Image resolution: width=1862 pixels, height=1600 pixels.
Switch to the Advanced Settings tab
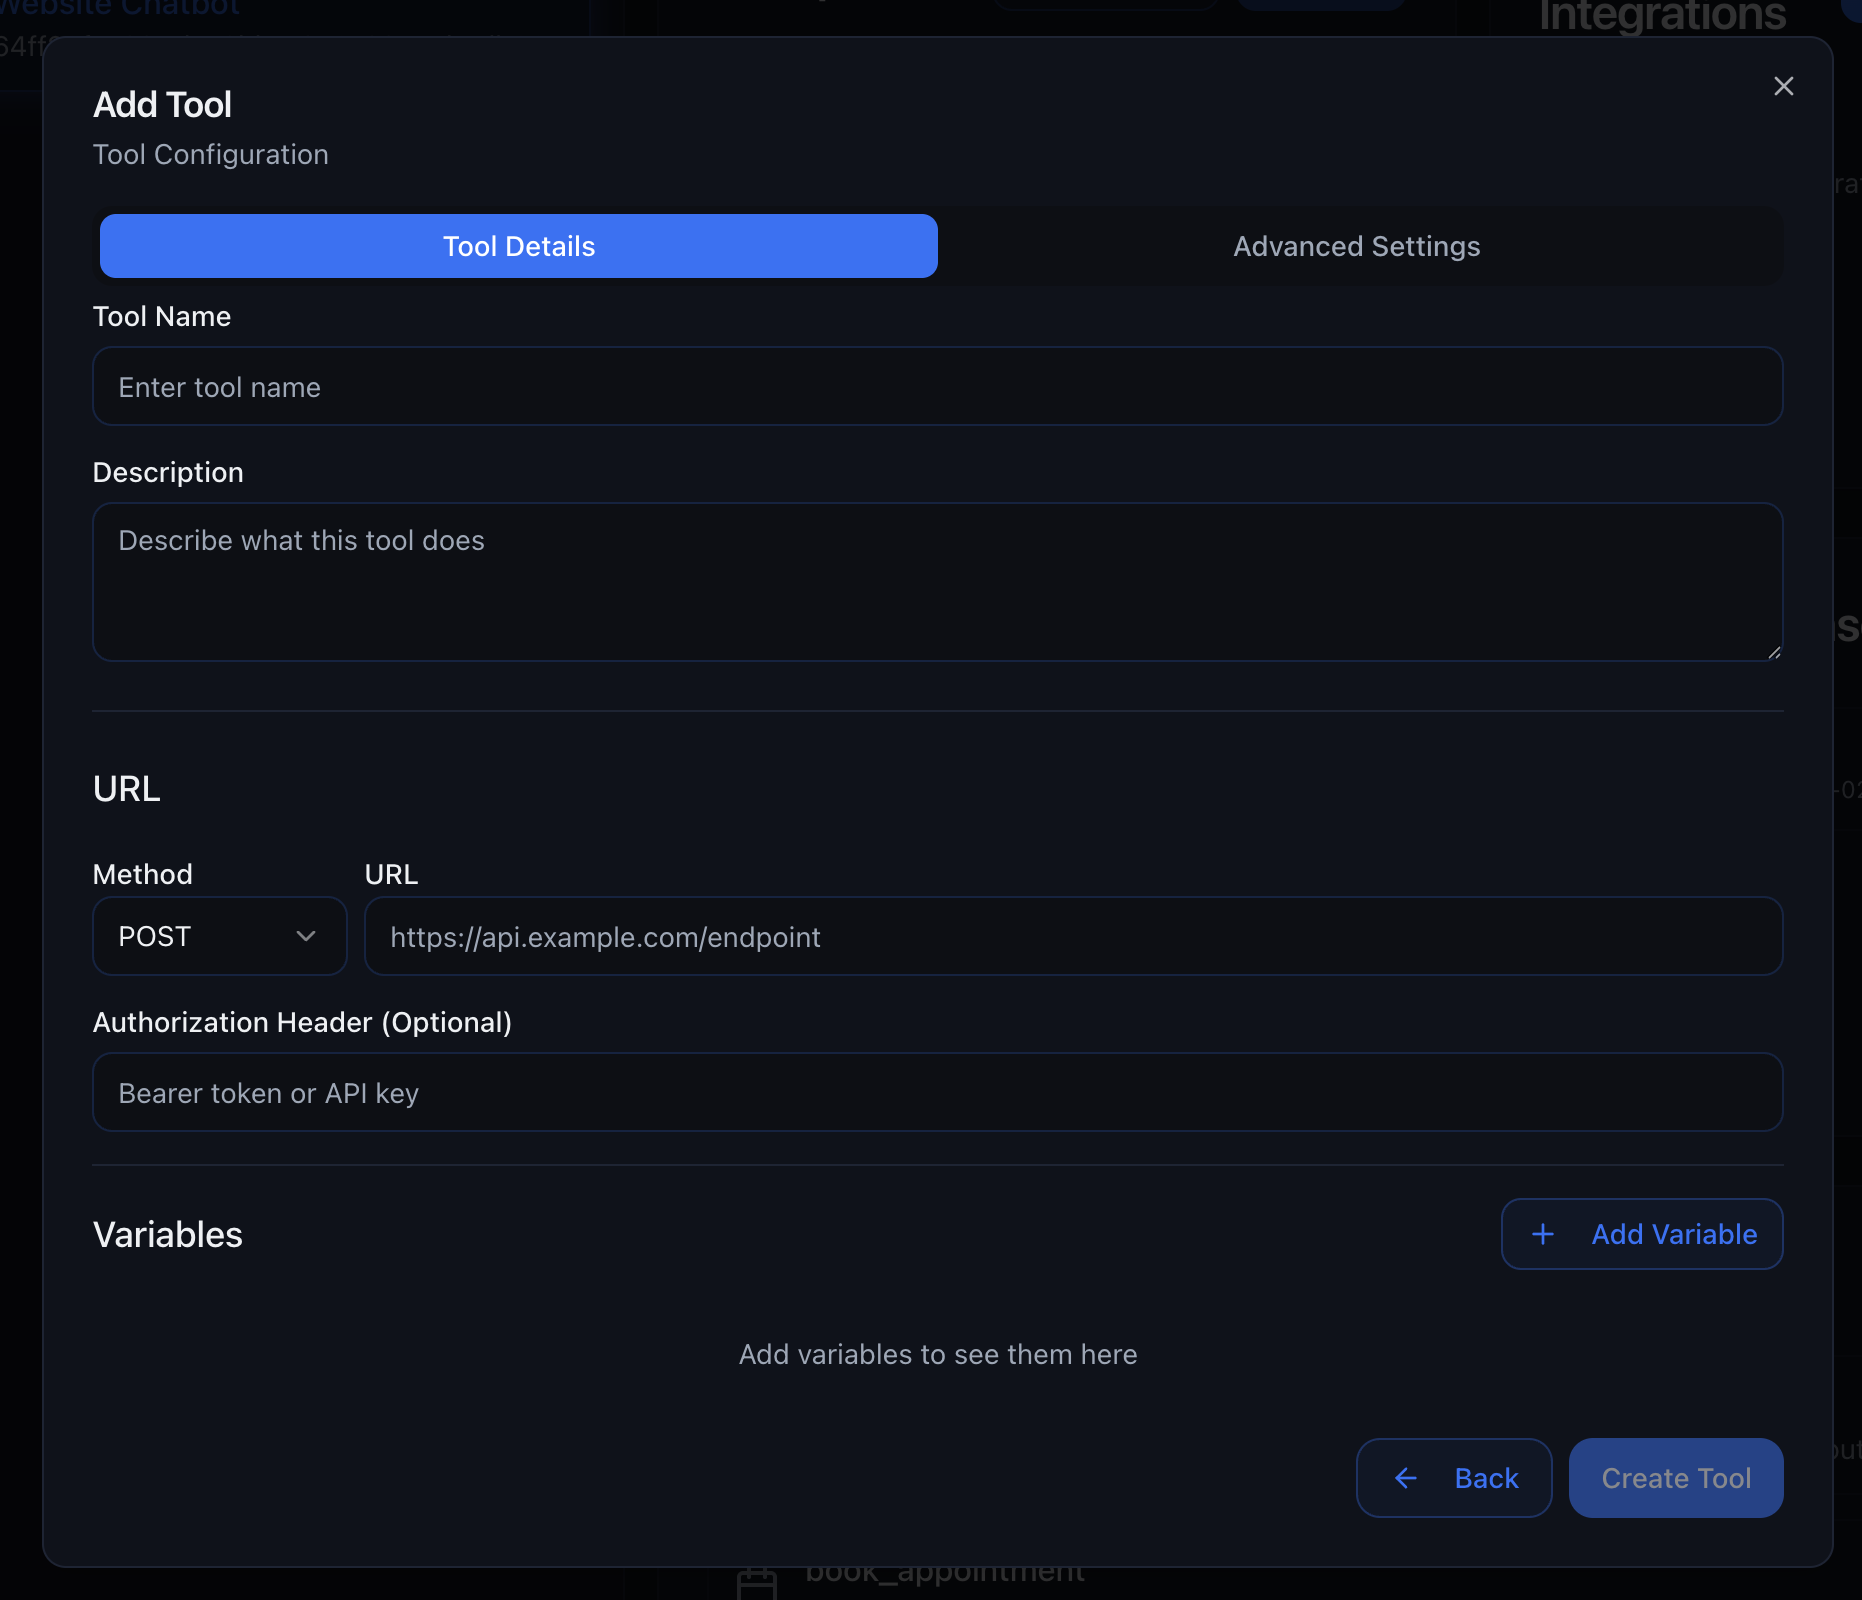pos(1356,246)
